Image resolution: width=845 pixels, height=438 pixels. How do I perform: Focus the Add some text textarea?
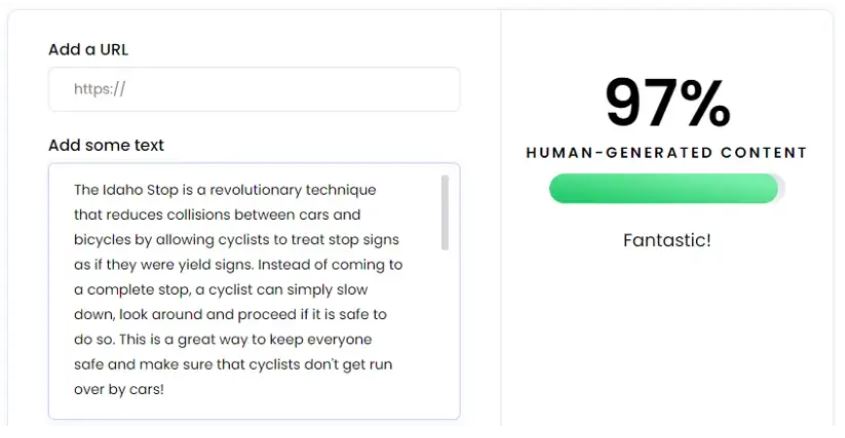254,291
